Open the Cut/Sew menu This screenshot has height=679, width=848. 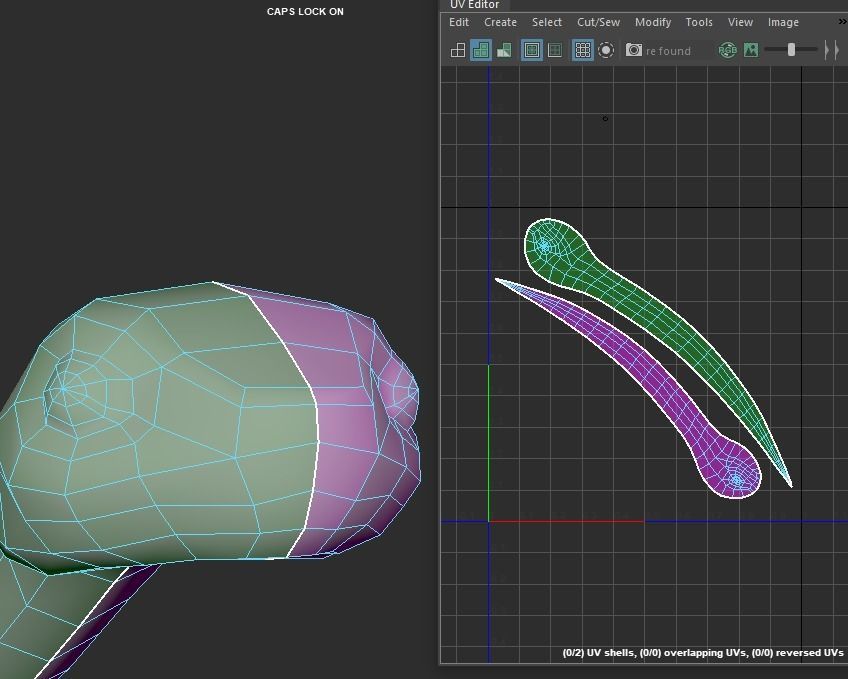point(597,22)
